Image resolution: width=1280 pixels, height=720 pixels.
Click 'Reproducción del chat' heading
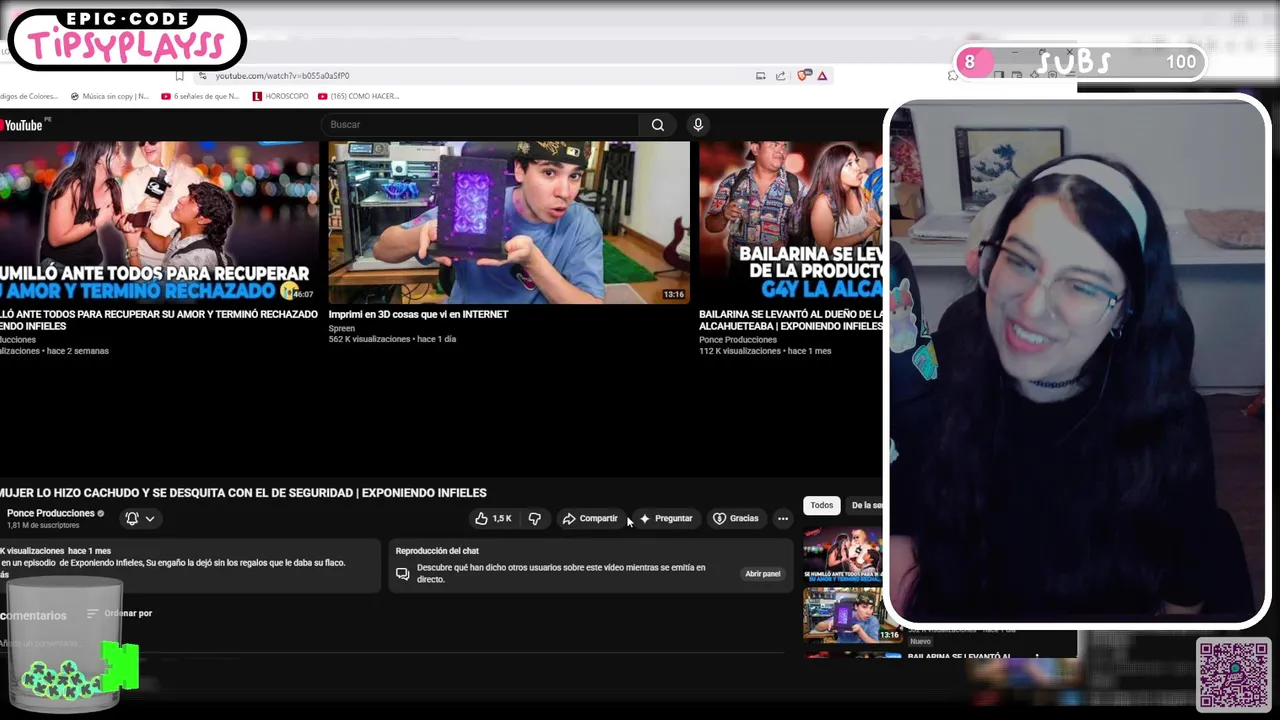[x=437, y=551]
